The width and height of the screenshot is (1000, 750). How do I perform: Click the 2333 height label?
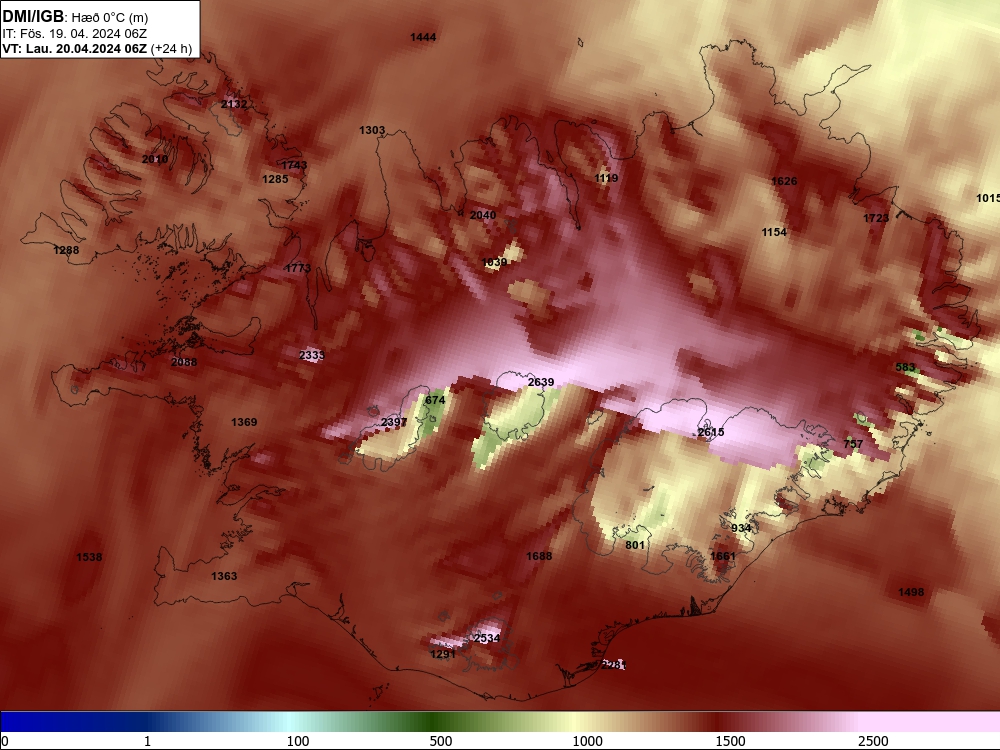click(x=311, y=355)
